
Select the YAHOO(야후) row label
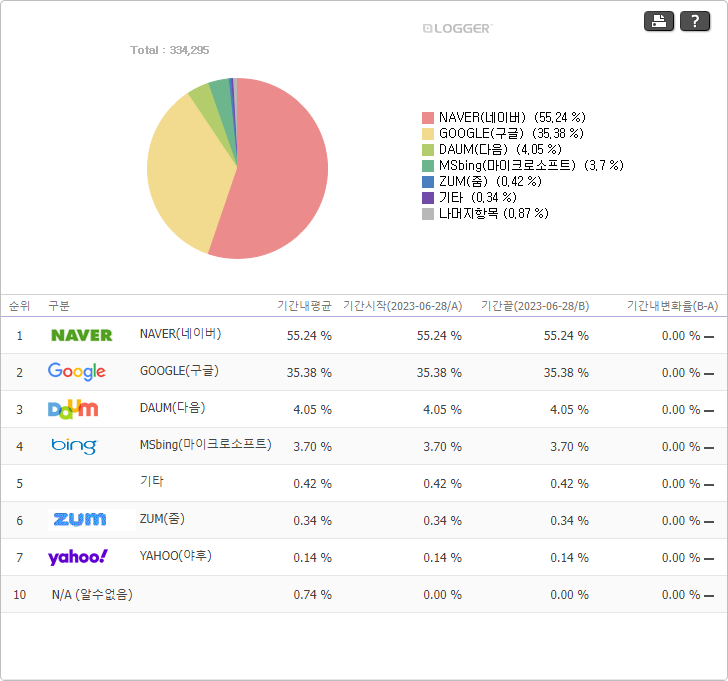pyautogui.click(x=176, y=556)
